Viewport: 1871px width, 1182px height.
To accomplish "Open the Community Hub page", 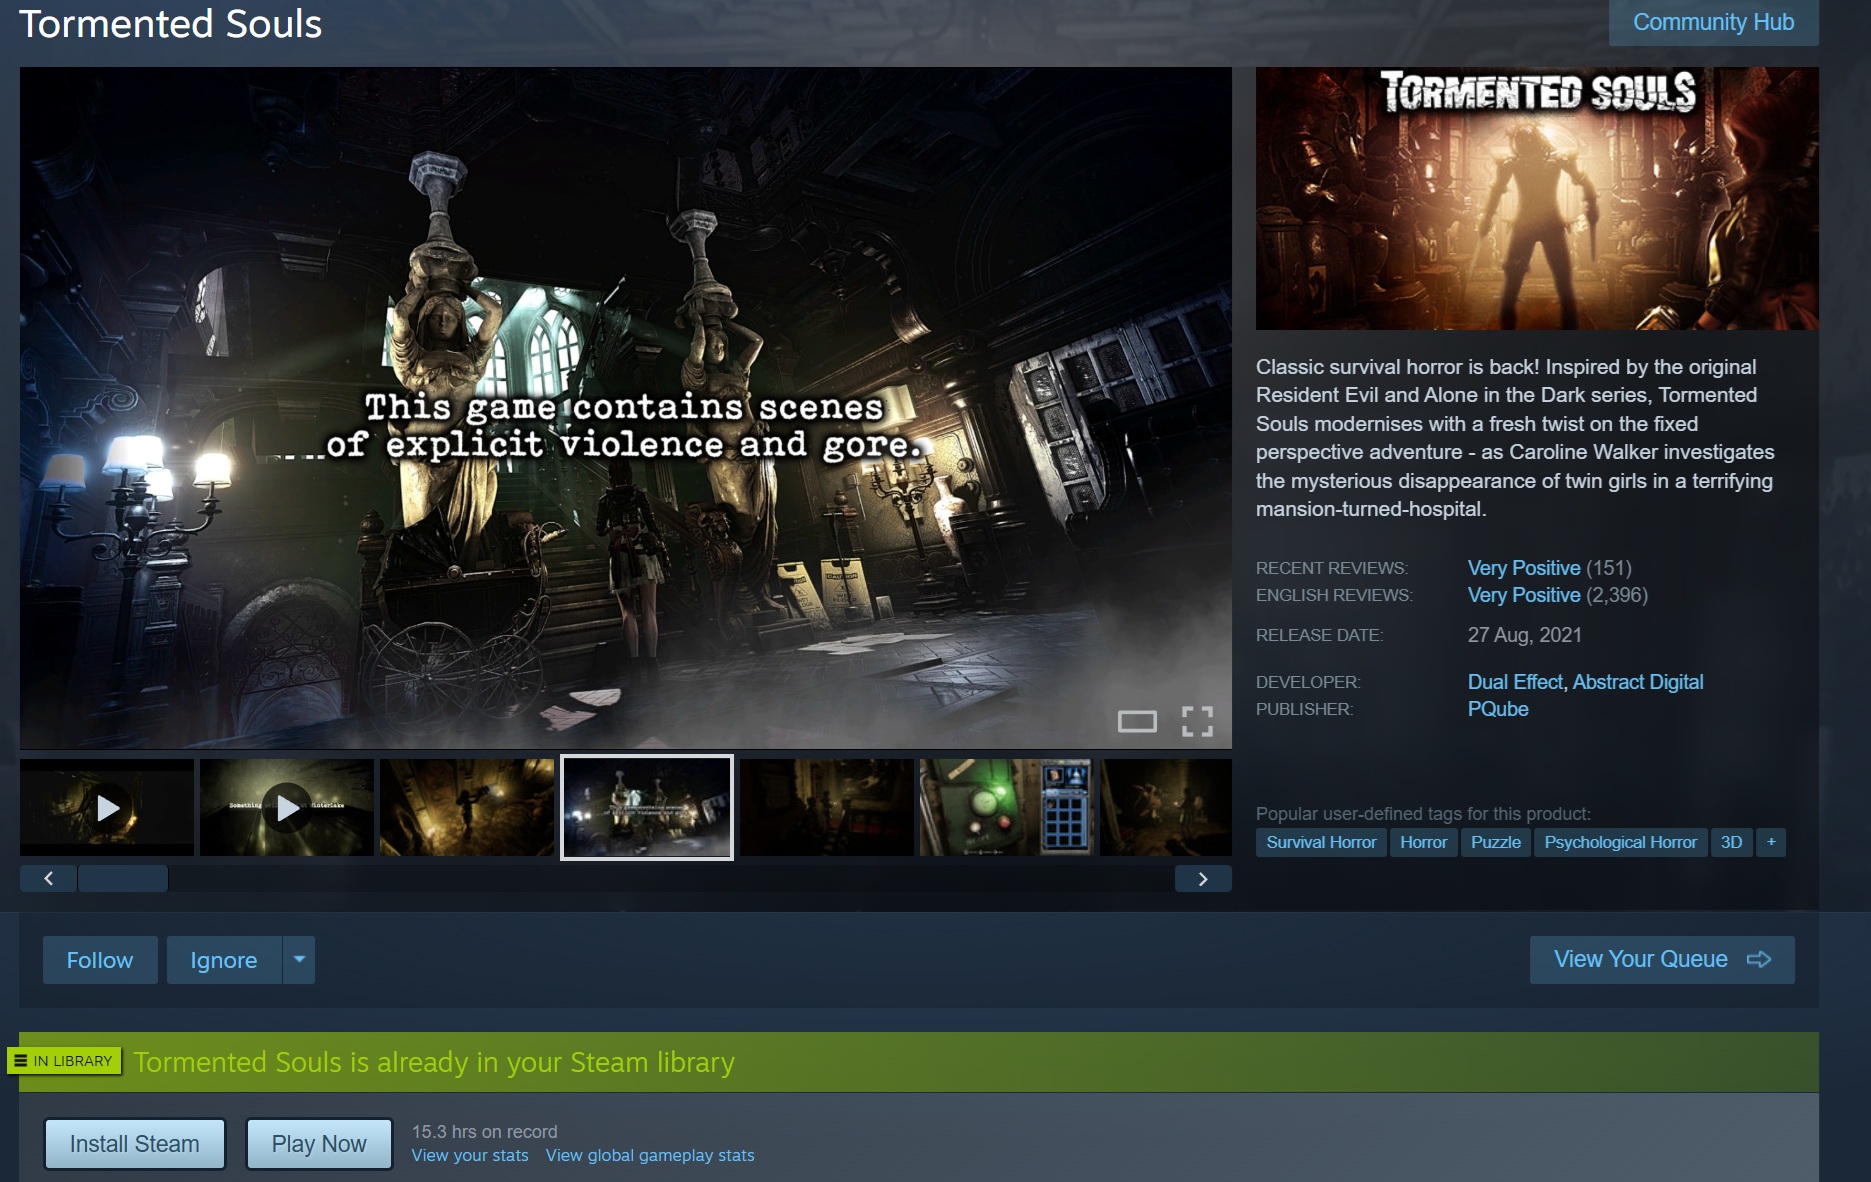I will click(1713, 22).
